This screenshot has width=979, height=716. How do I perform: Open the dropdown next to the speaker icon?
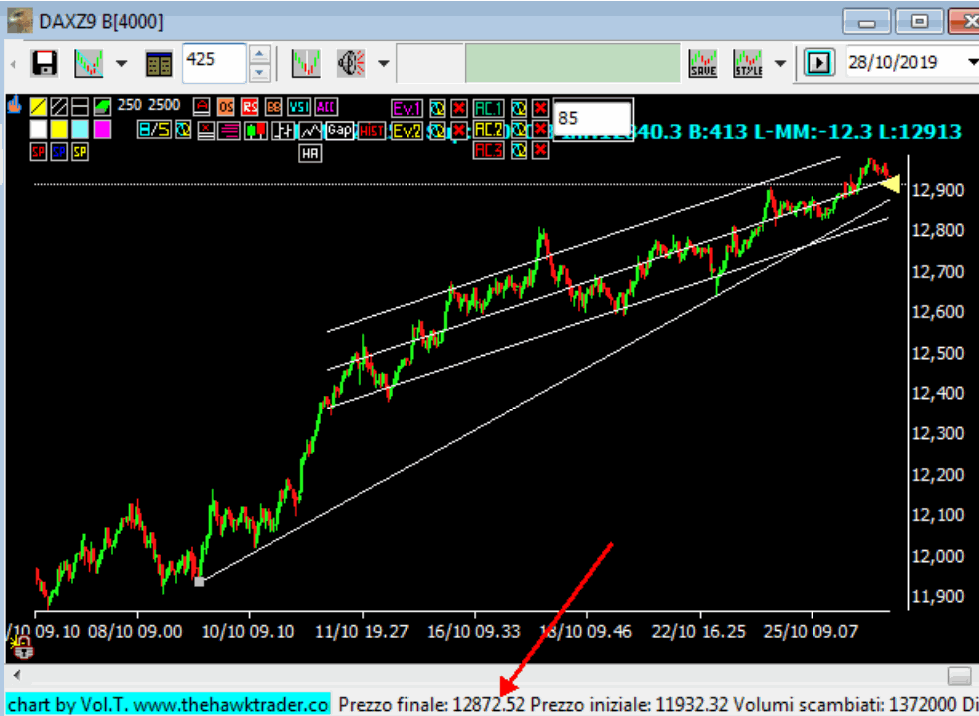click(x=384, y=63)
